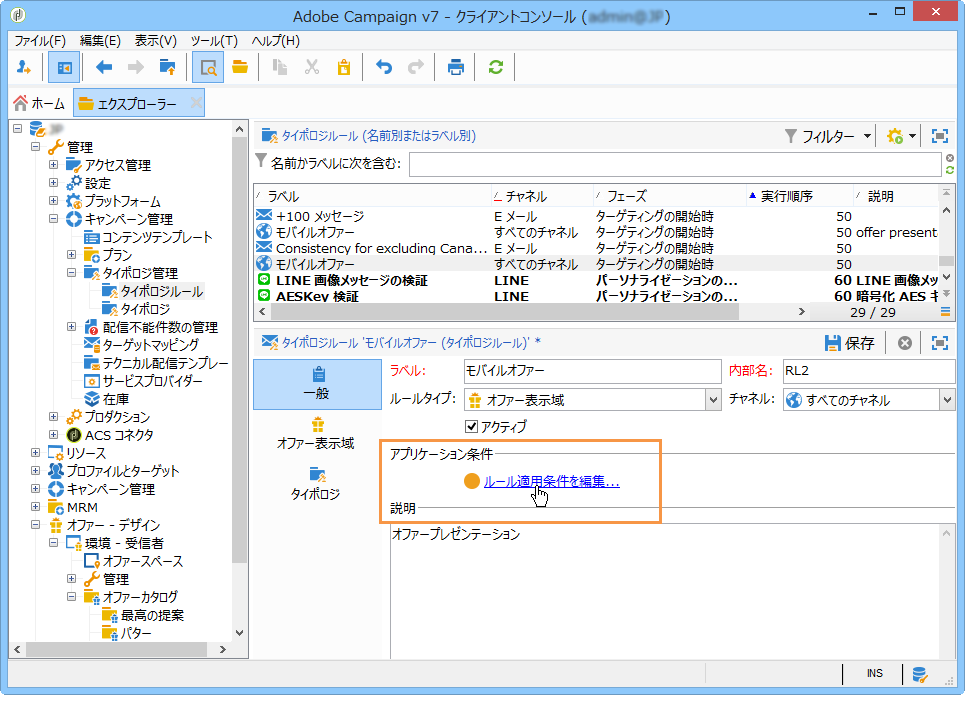Click the search folder toolbar icon
Image resolution: width=980 pixels, height=709 pixels.
pyautogui.click(x=208, y=68)
